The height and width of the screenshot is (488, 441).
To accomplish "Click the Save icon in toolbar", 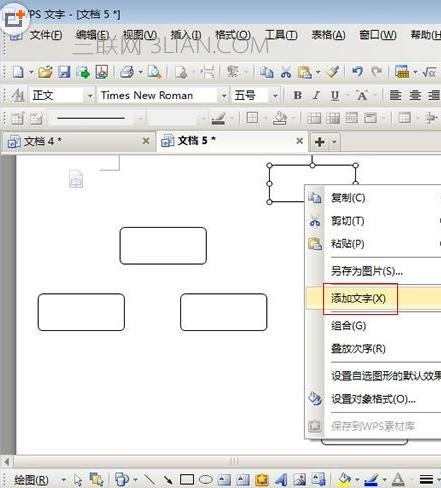I will [x=64, y=72].
